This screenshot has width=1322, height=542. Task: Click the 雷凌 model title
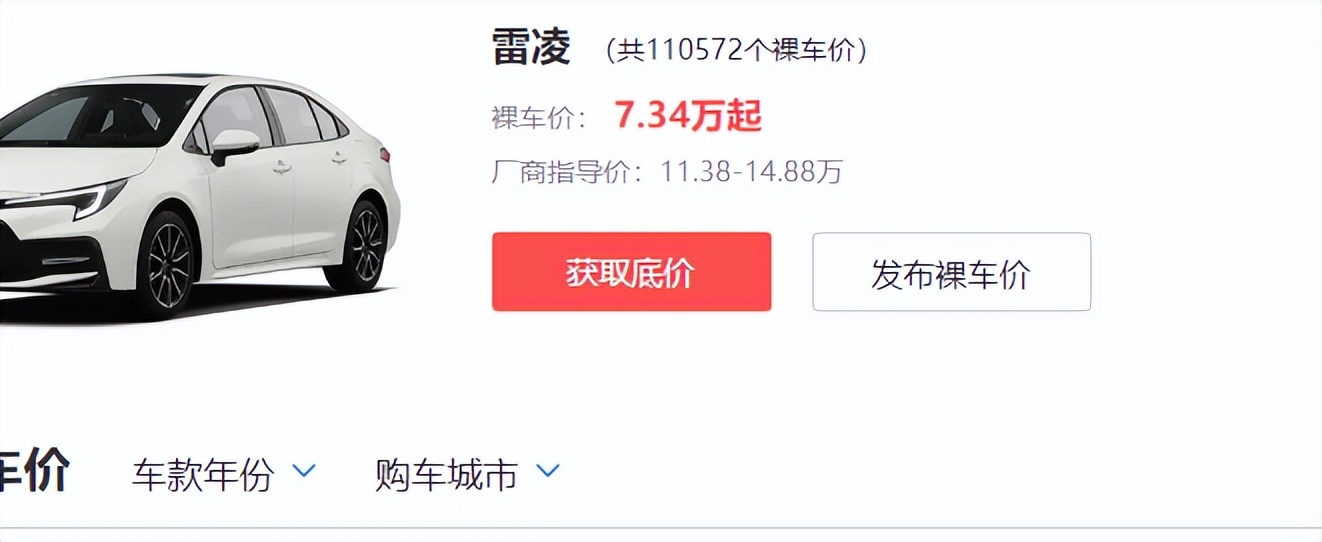[x=531, y=47]
